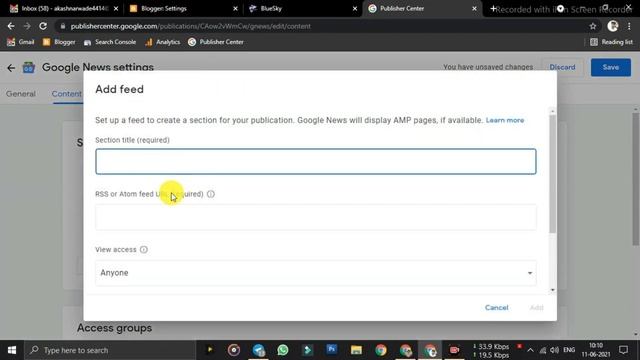Open the screen recorder taskbar icon
This screenshot has height=360, width=640.
pyautogui.click(x=454, y=350)
